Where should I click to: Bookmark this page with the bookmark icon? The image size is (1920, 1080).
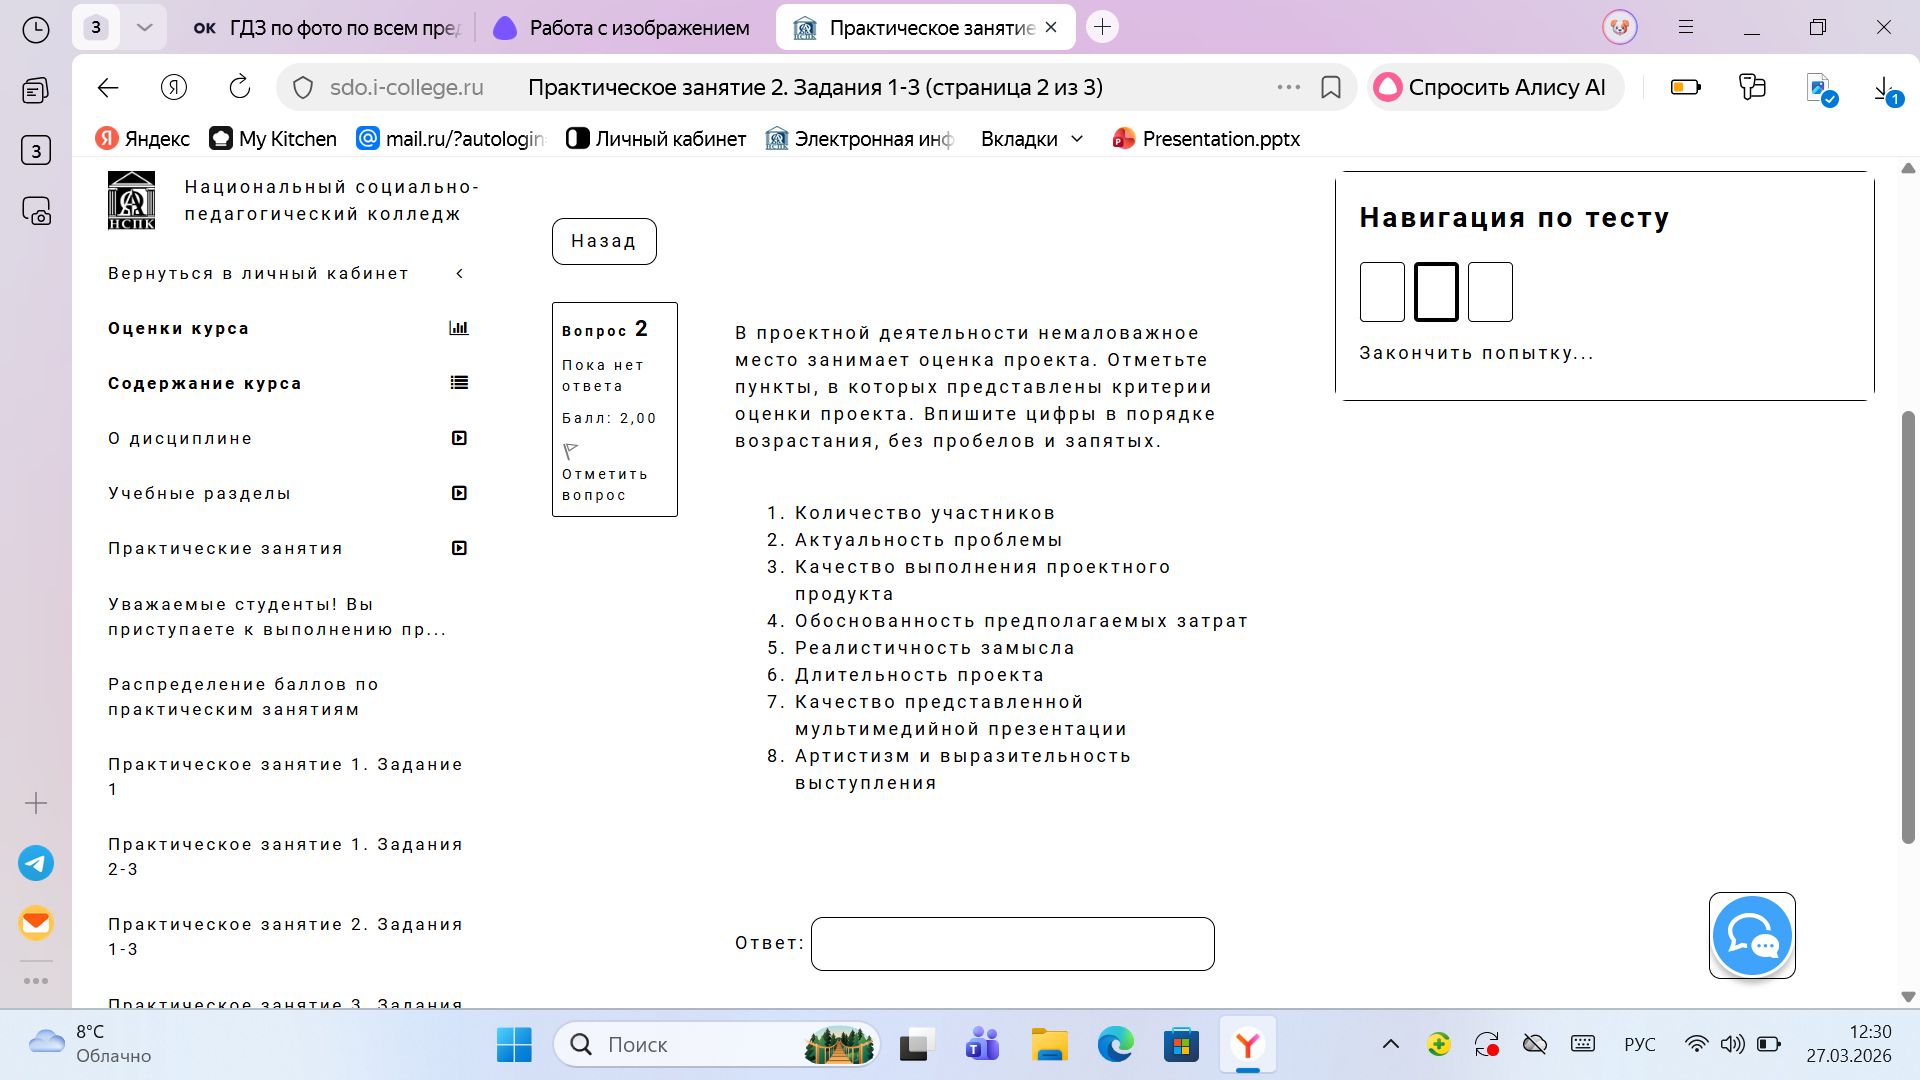tap(1331, 87)
